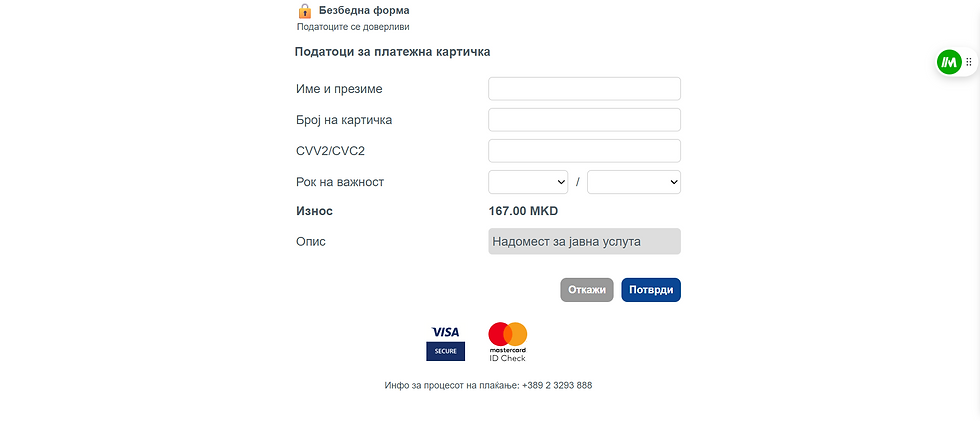Click the payment info phone number text
The height and width of the screenshot is (421, 980).
pyautogui.click(x=557, y=385)
